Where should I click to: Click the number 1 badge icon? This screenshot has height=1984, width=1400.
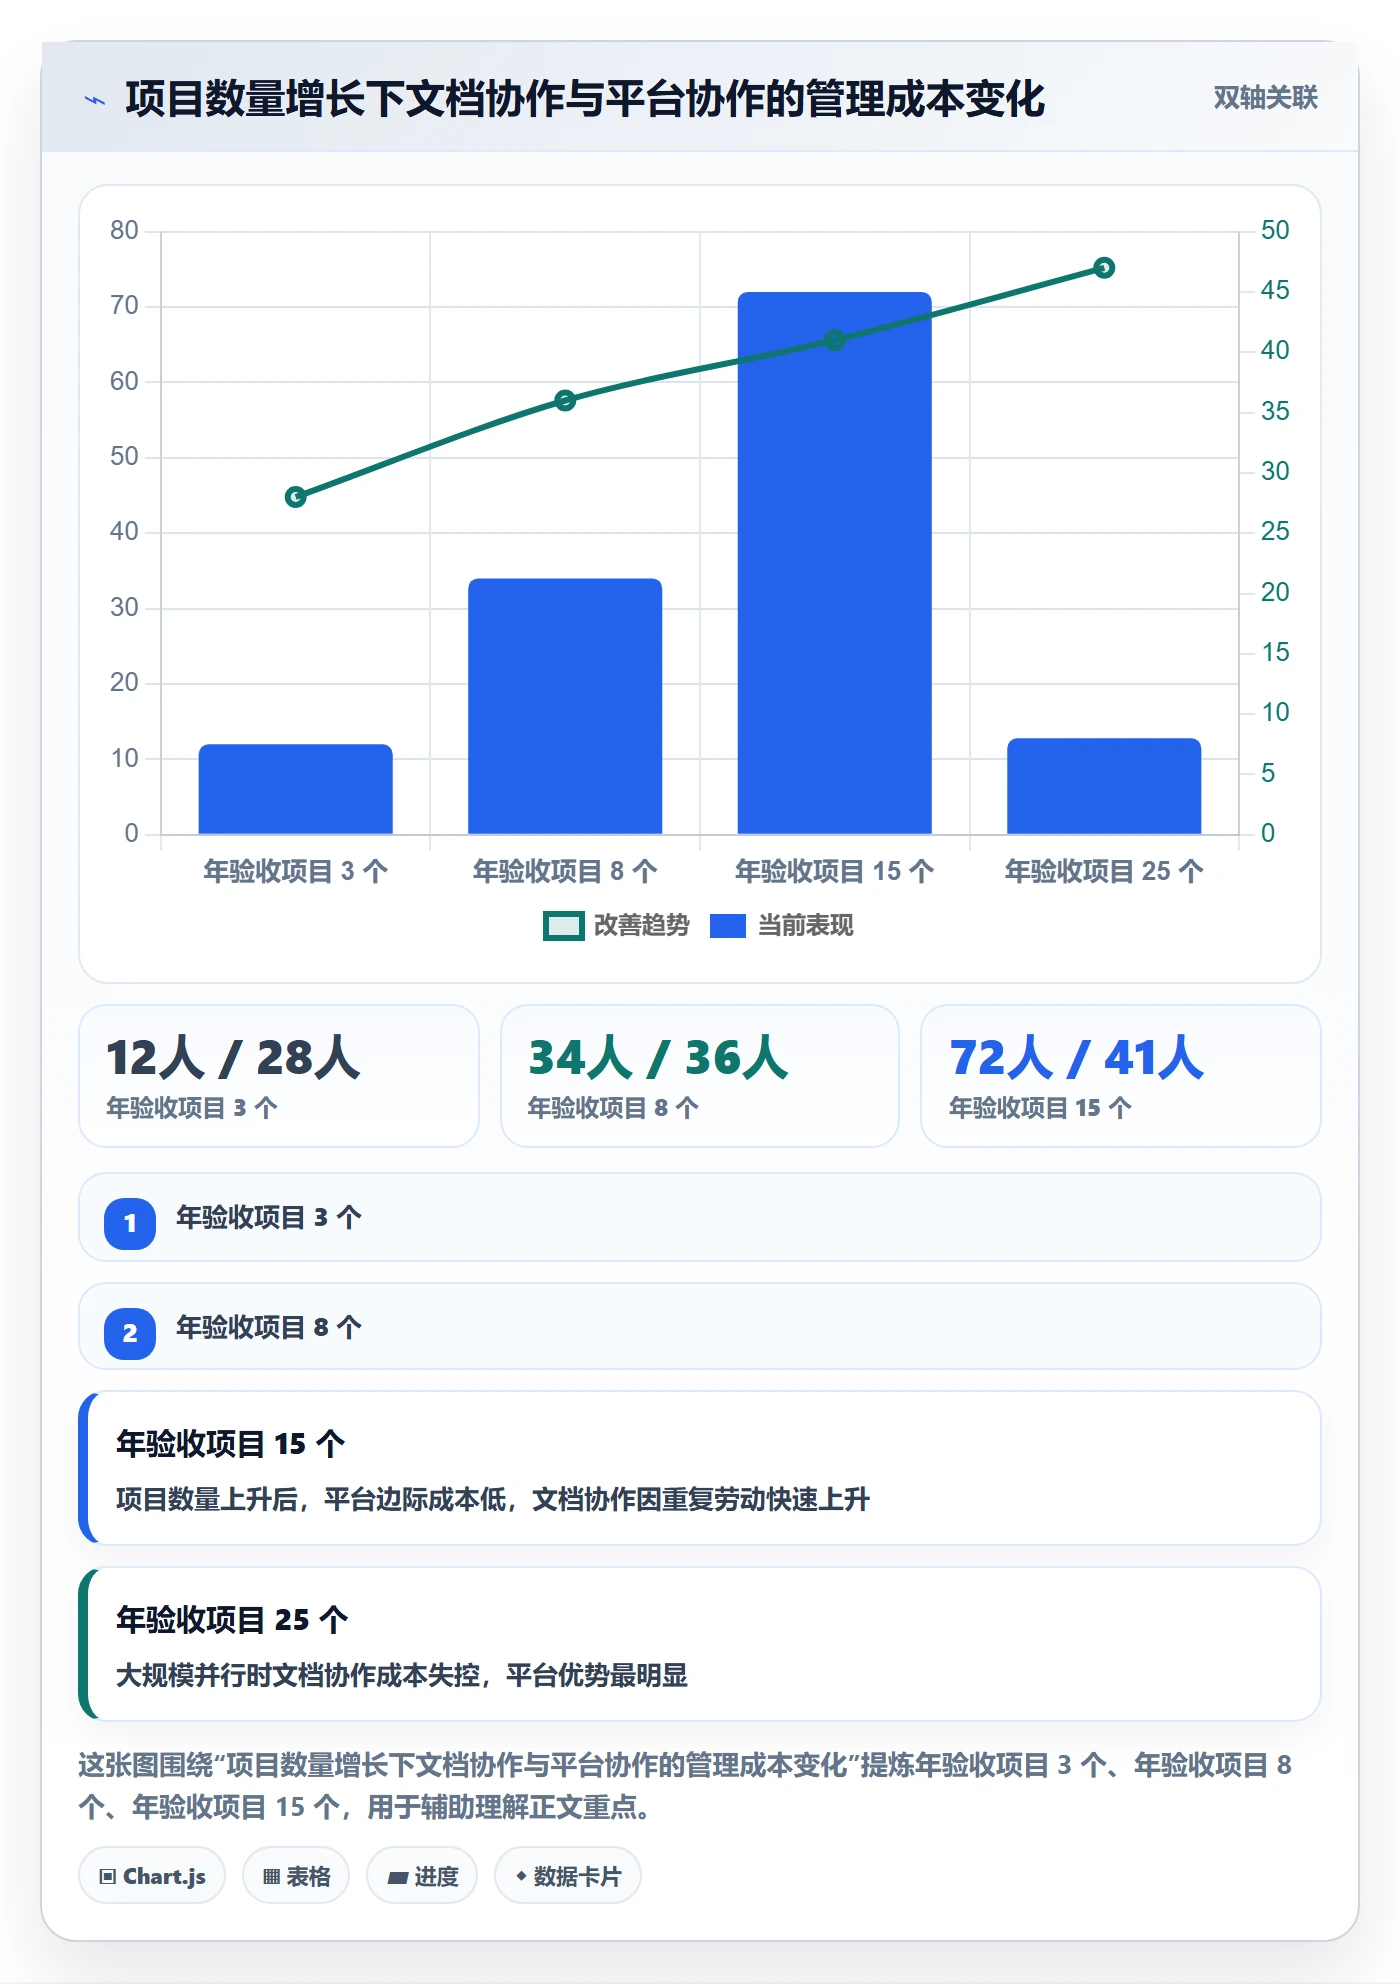tap(130, 1223)
